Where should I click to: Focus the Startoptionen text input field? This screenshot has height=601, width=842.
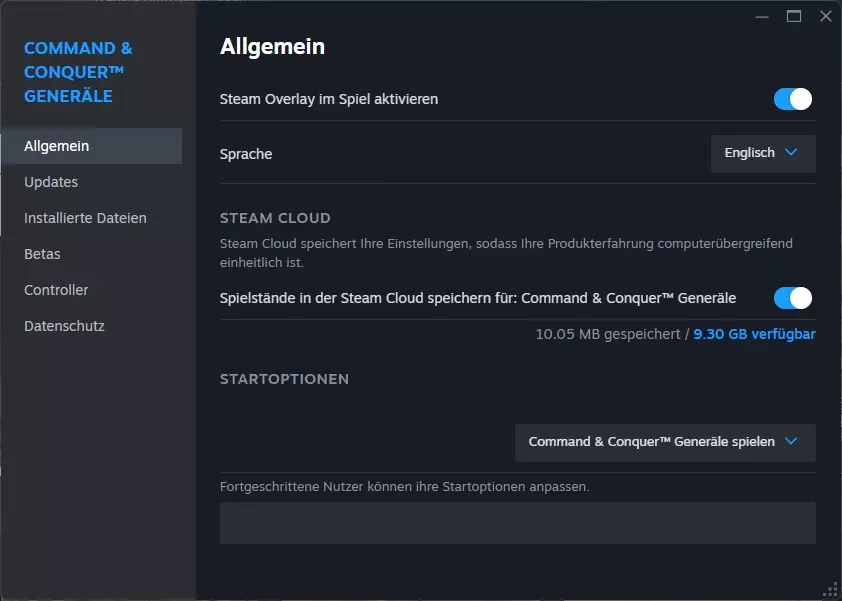[x=518, y=523]
